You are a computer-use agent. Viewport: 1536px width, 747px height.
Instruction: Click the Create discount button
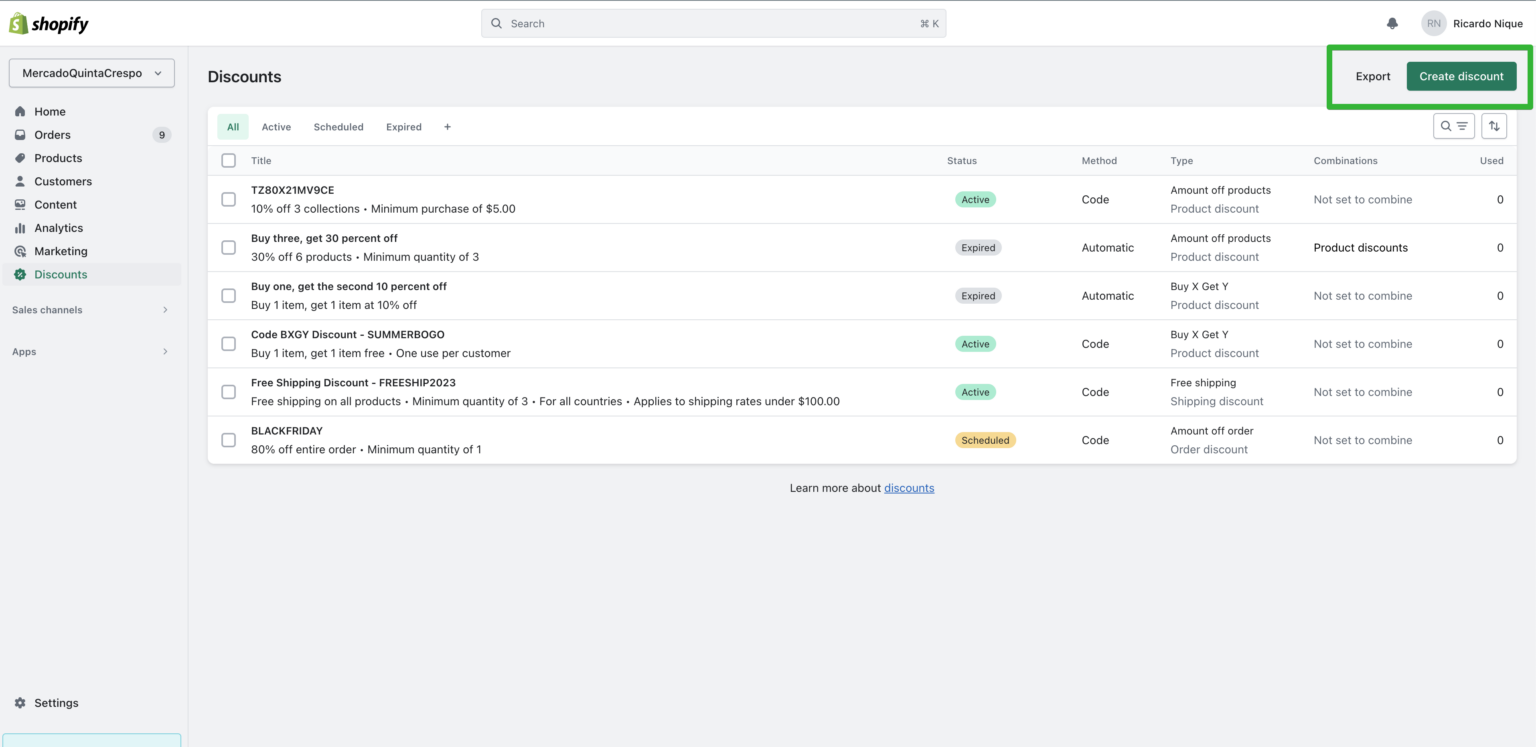1461,75
